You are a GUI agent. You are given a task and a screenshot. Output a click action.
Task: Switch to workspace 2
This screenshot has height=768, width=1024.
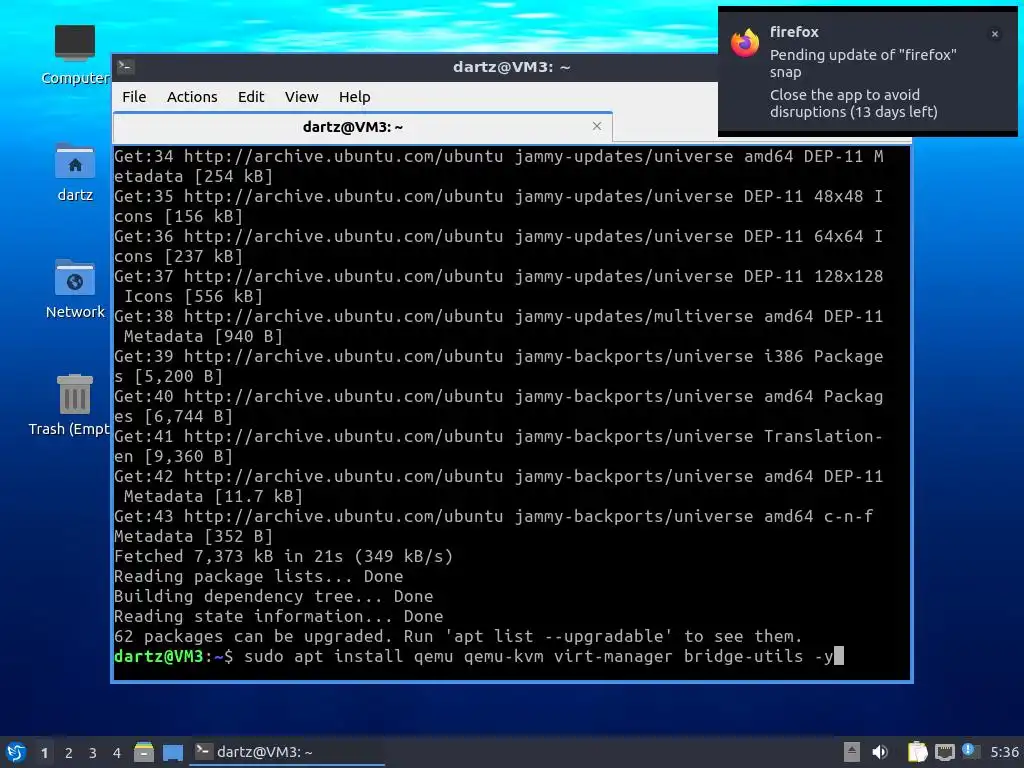[69, 753]
